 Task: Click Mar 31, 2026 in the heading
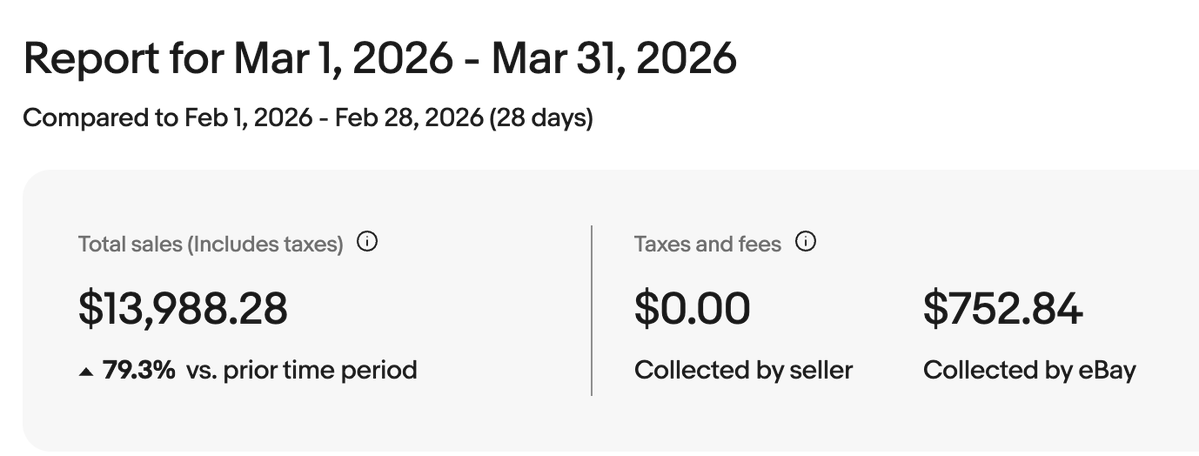point(614,59)
